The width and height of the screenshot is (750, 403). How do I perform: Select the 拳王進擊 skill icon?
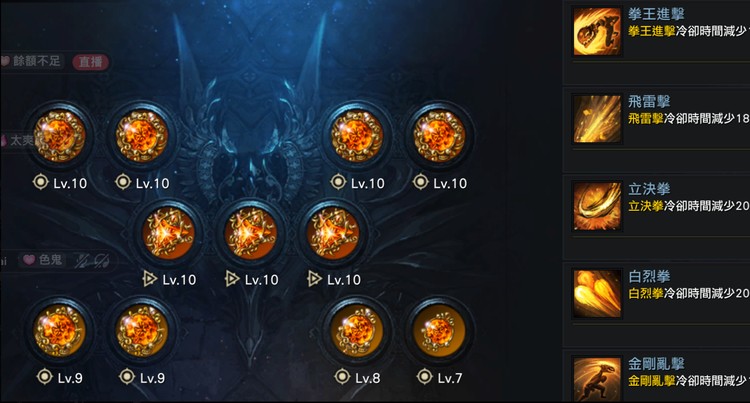(x=596, y=31)
